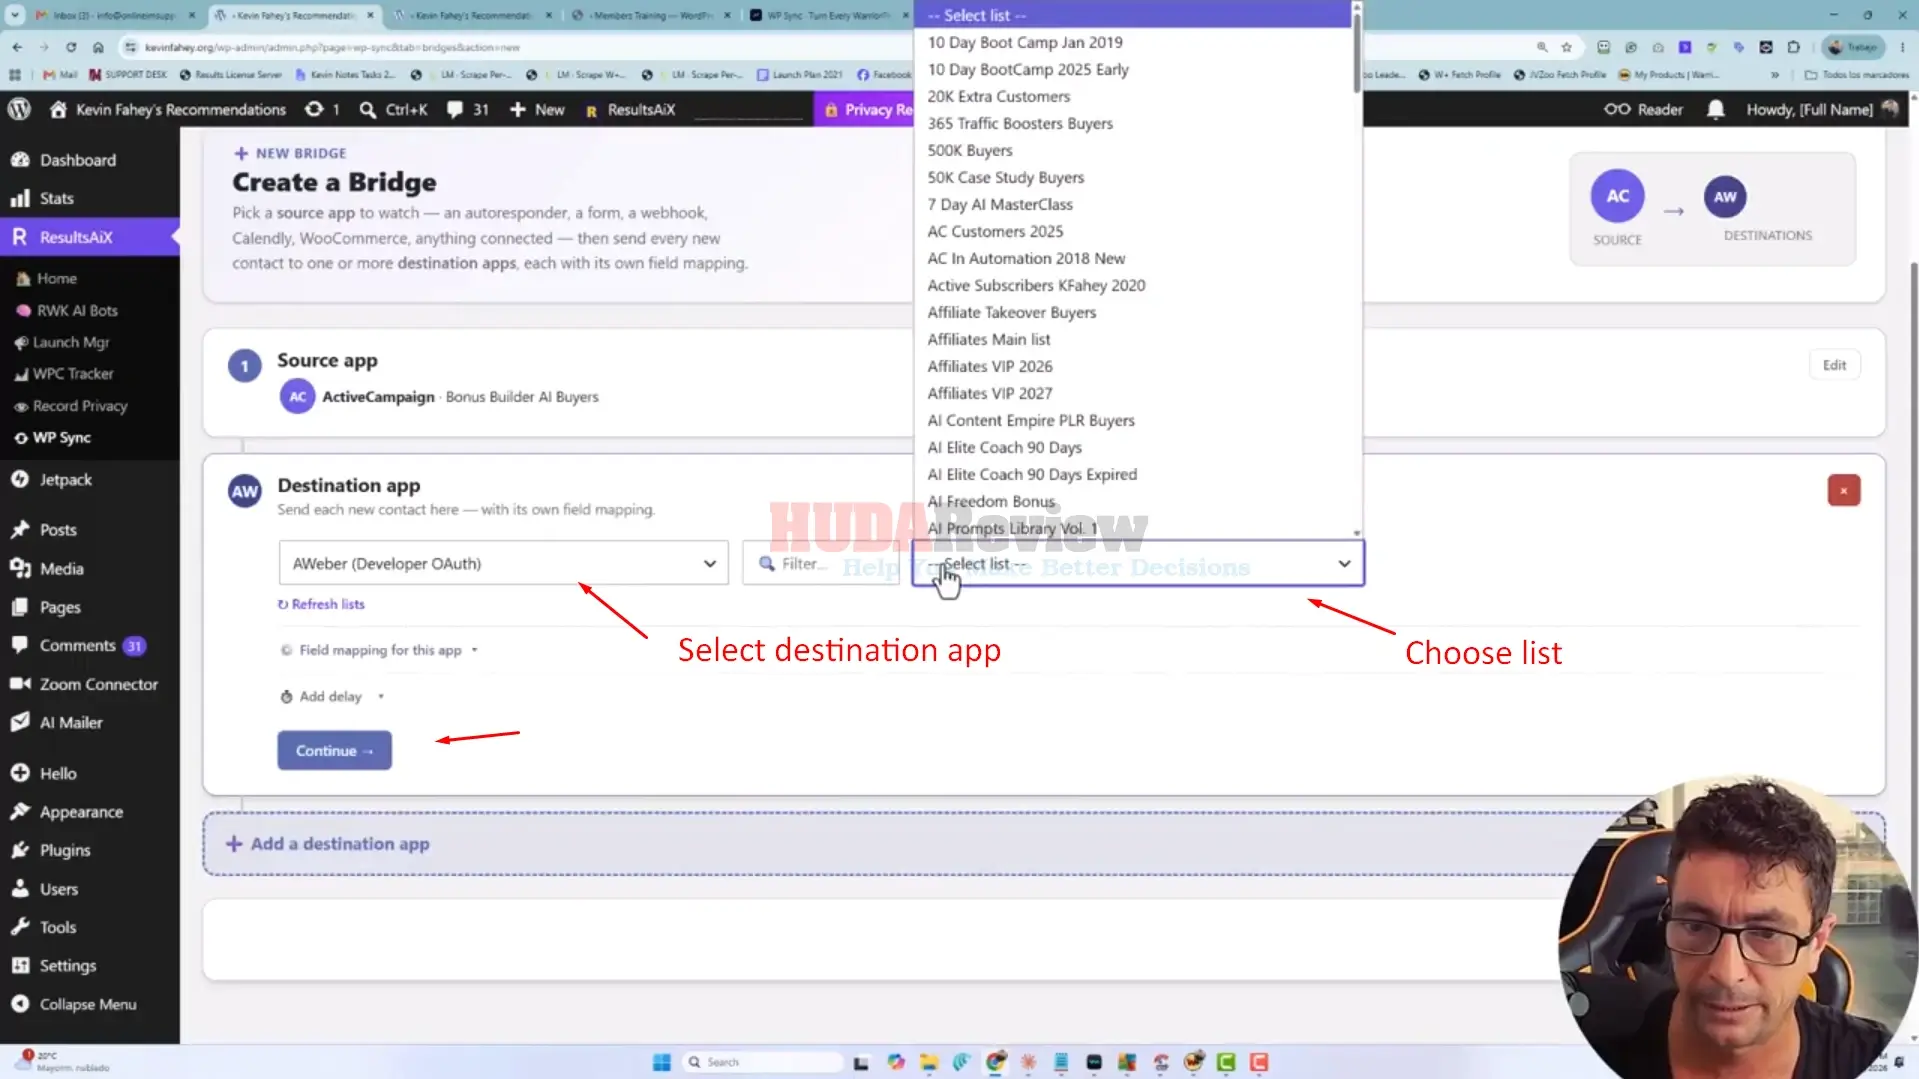The image size is (1919, 1079).
Task: Choose 'AI Elite Coach 90 Days' list
Action: [1004, 447]
